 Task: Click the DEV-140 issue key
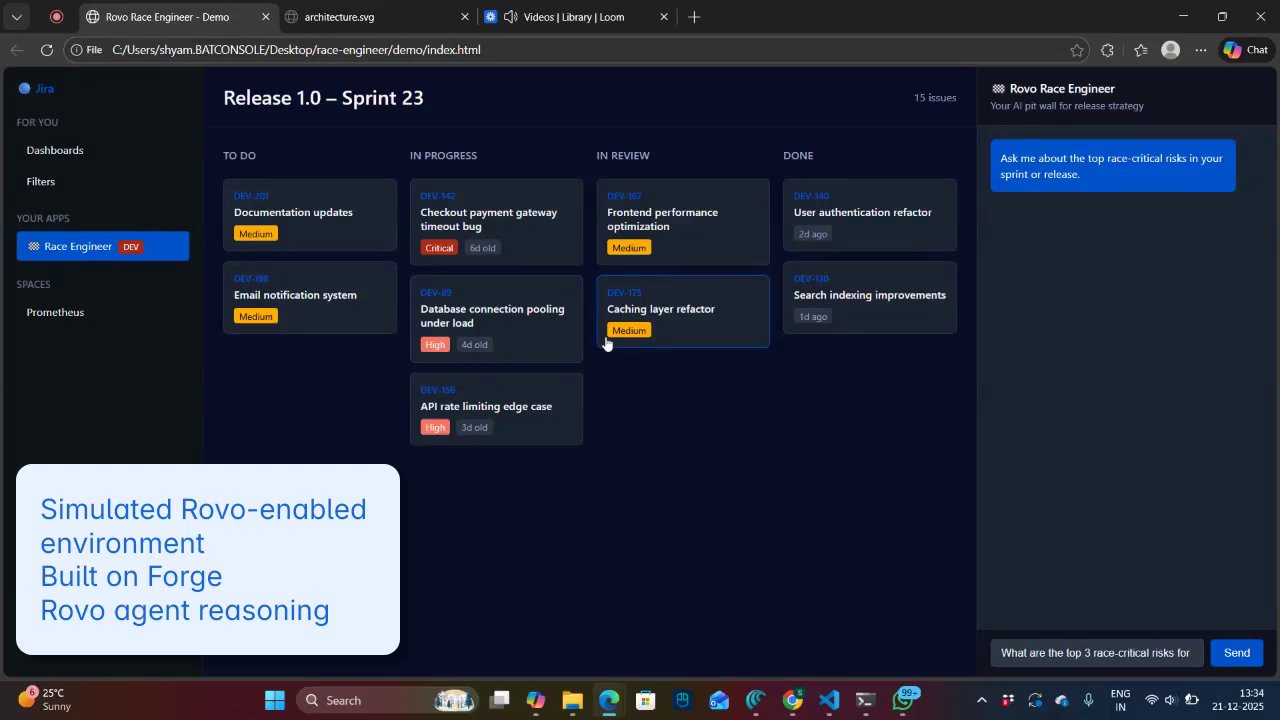811,196
